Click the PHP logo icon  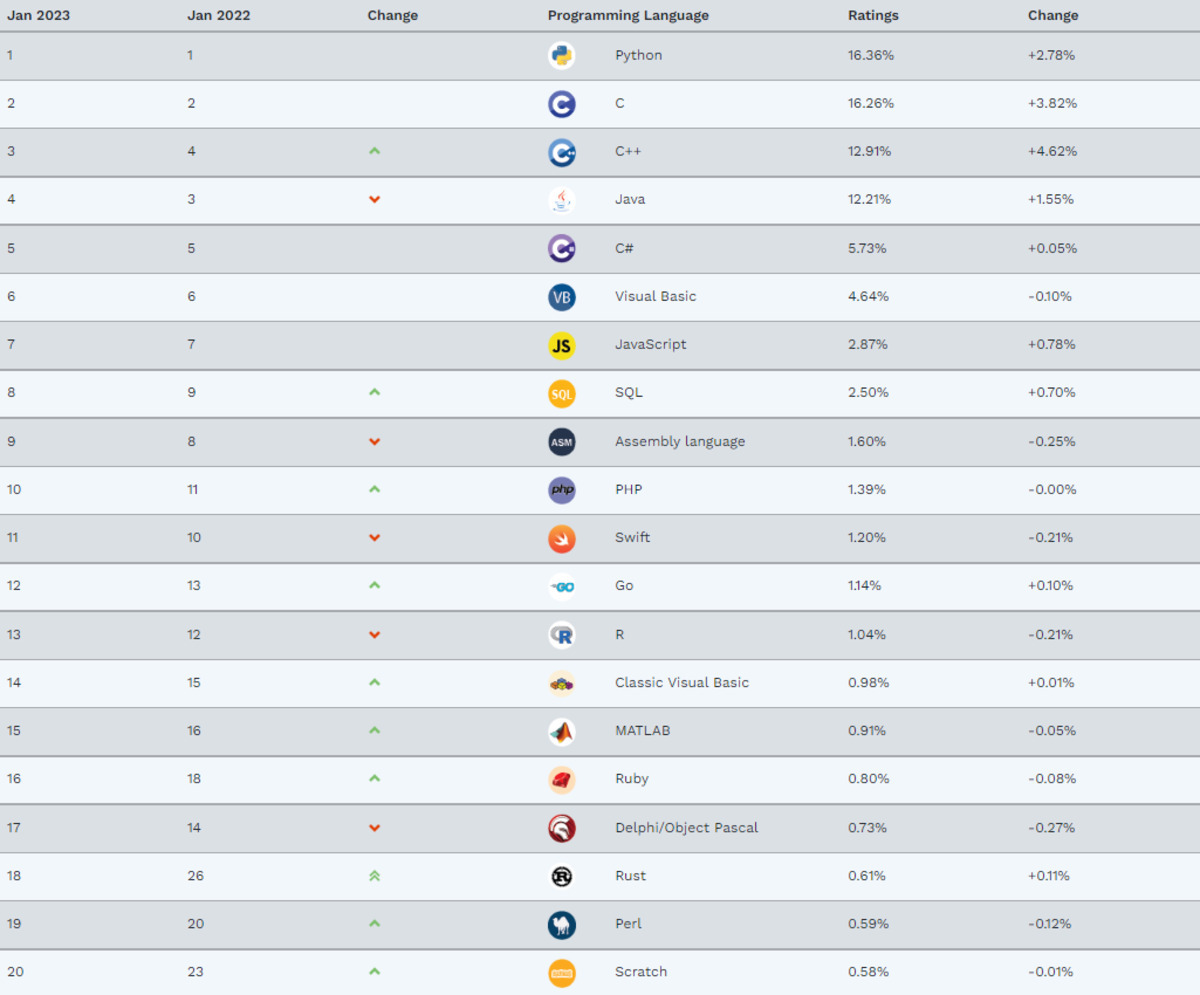[562, 490]
